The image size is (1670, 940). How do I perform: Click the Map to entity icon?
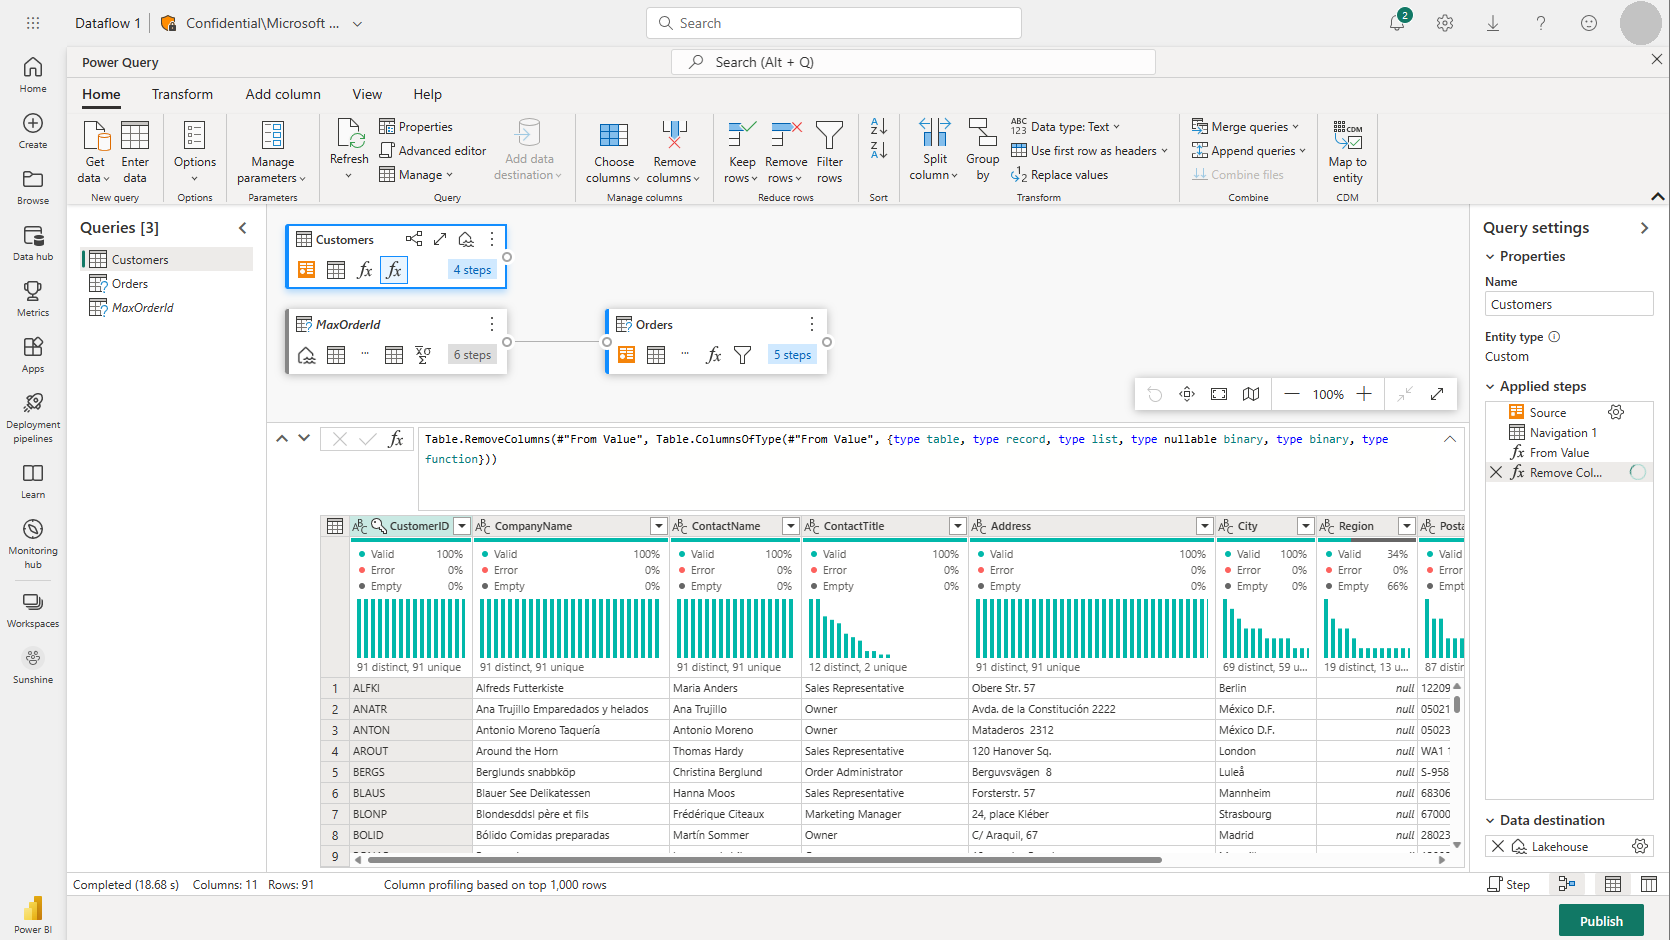click(1347, 136)
